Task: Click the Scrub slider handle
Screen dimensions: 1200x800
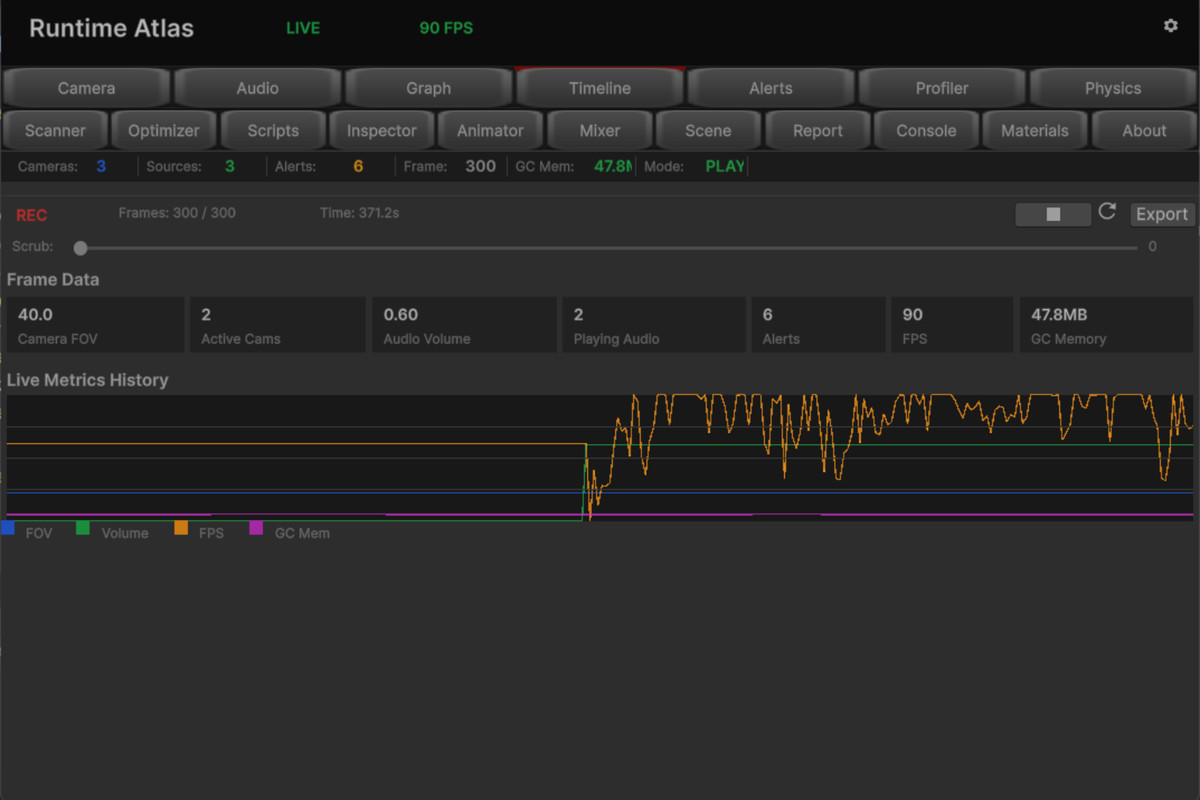Action: pos(81,248)
